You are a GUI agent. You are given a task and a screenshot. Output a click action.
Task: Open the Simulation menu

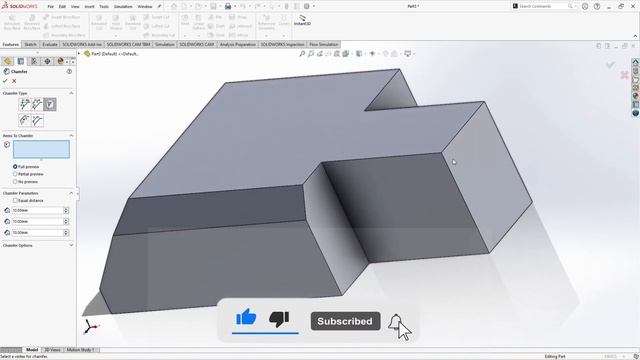tap(123, 7)
